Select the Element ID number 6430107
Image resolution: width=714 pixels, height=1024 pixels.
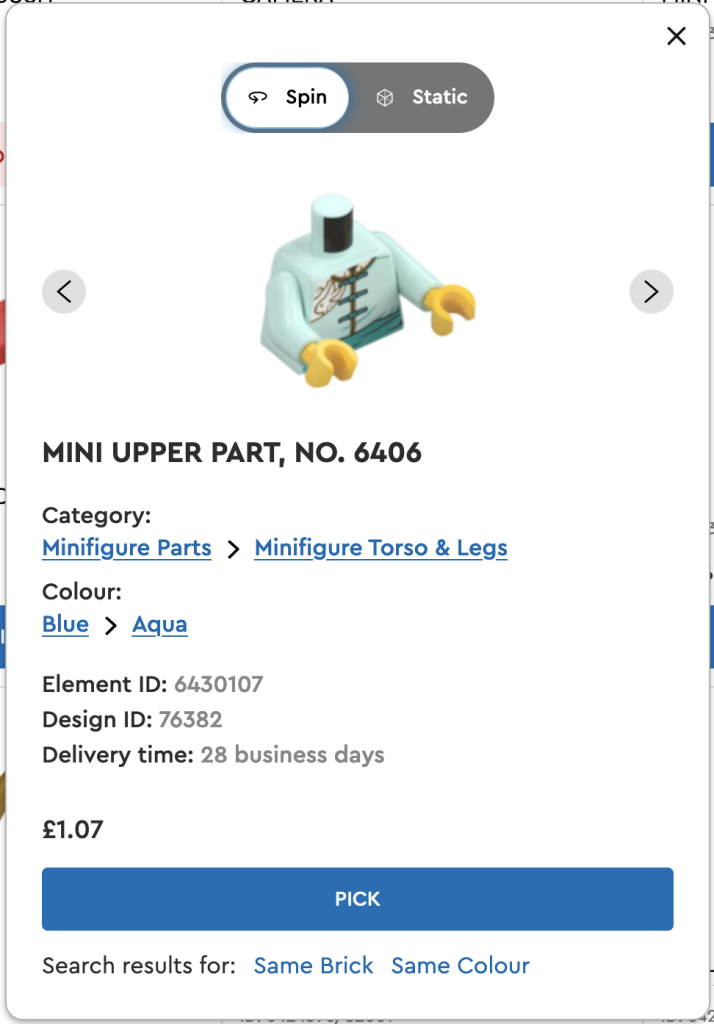click(x=218, y=685)
